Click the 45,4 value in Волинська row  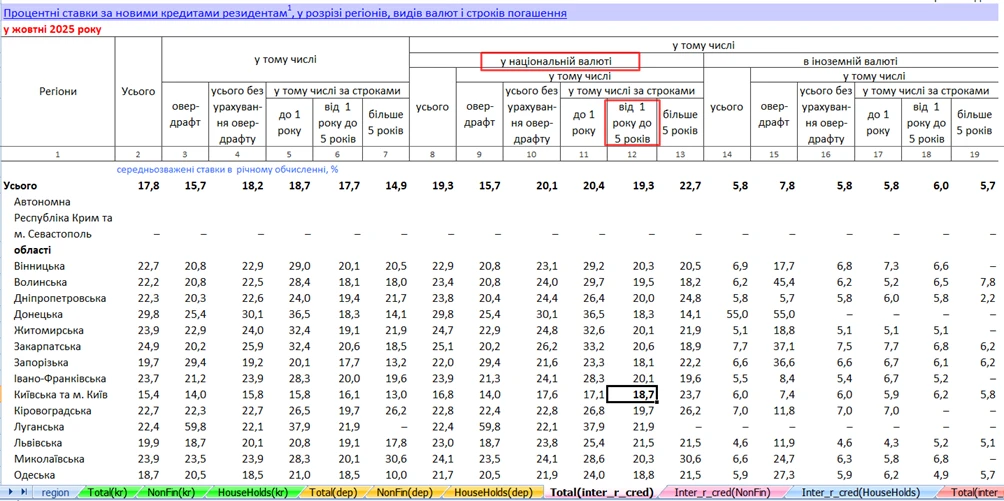tap(784, 282)
